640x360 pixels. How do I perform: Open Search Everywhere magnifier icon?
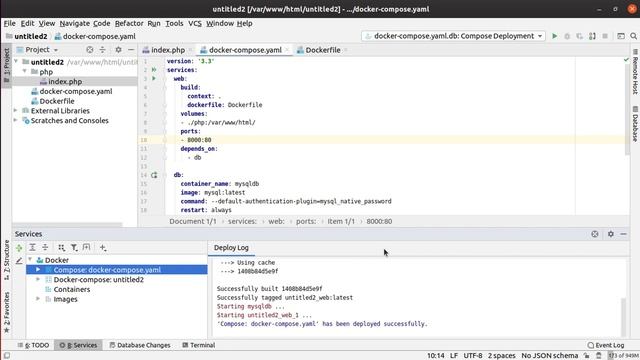tap(633, 36)
